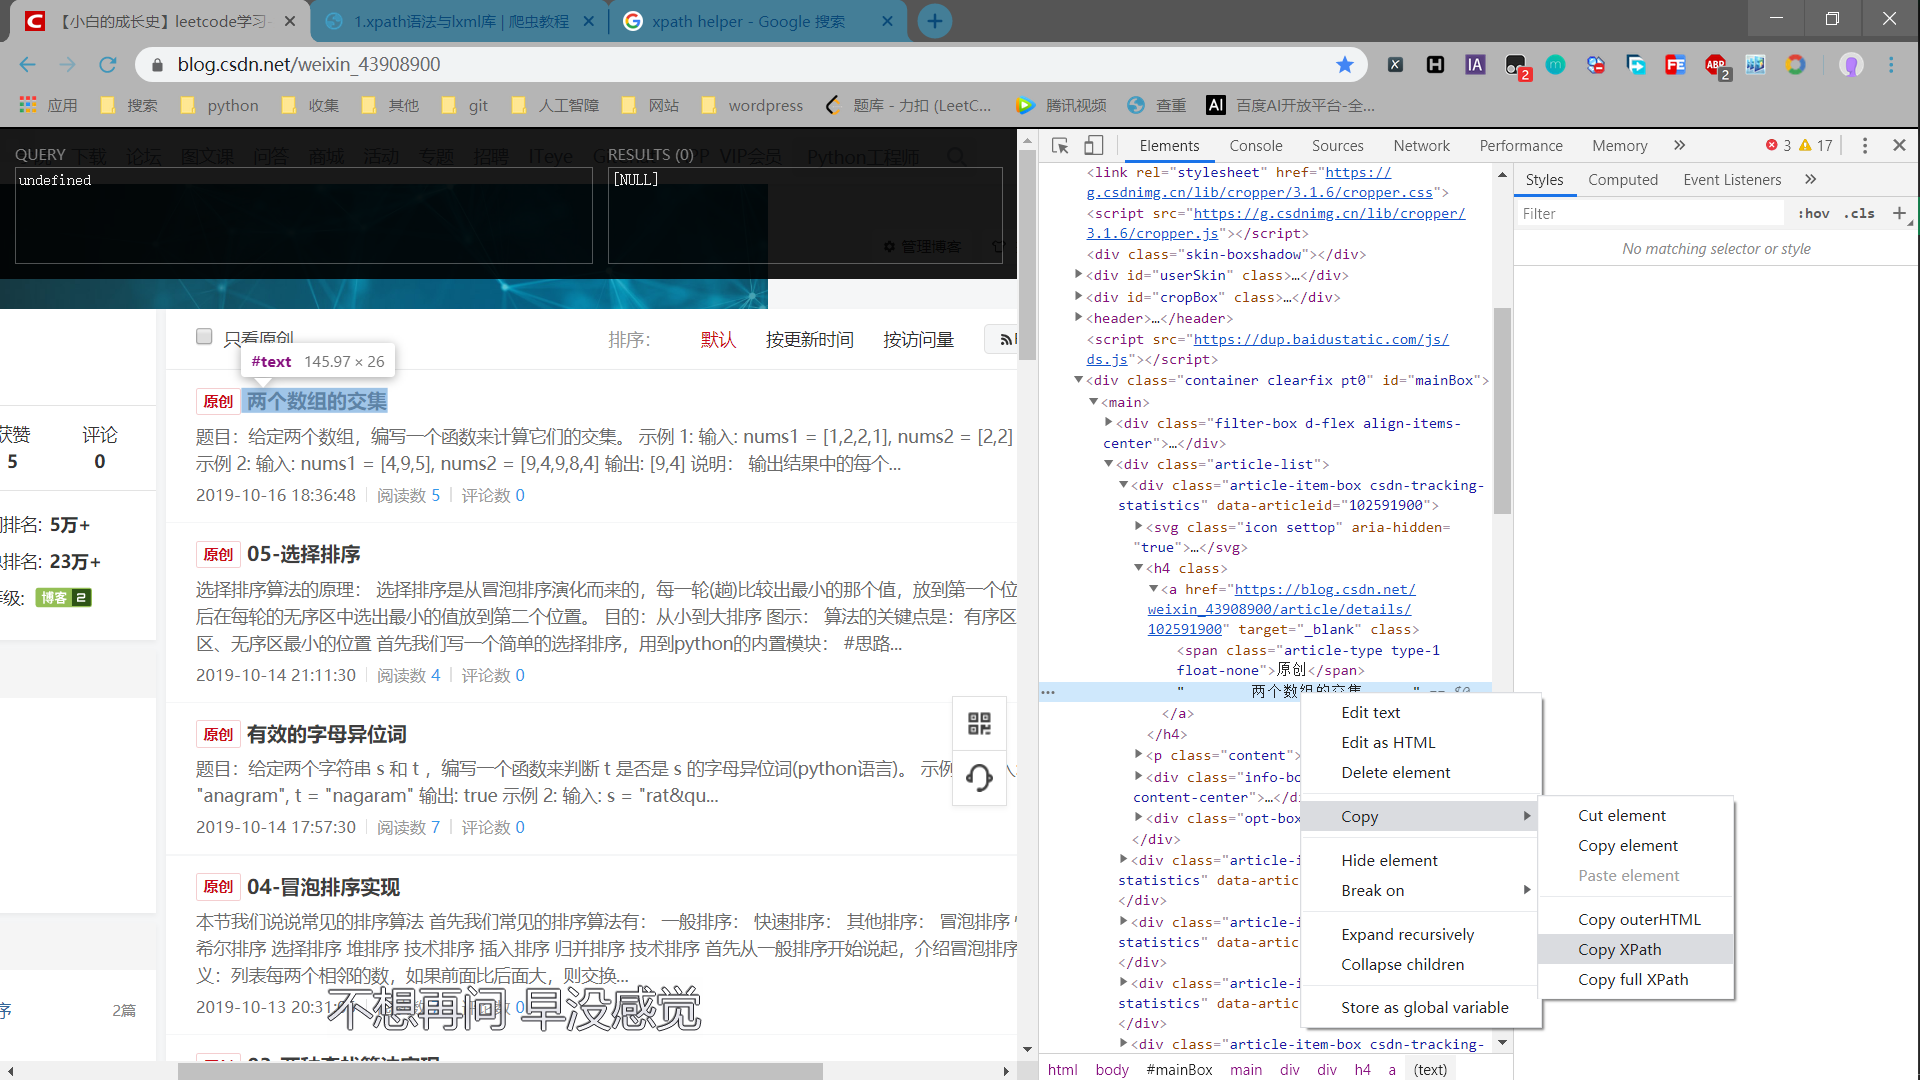Toggle the :hov element state button

(x=1813, y=213)
